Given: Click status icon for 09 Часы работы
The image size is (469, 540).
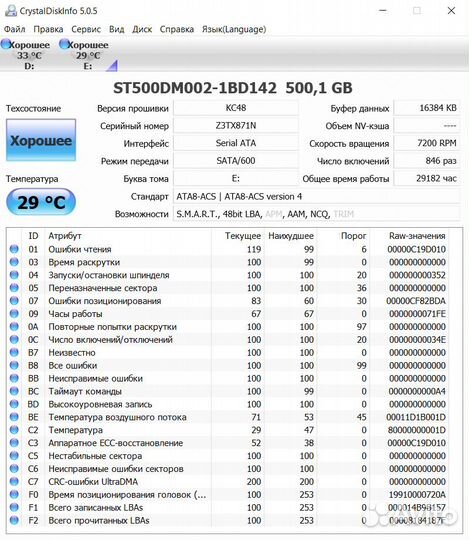Looking at the screenshot, I should [x=14, y=314].
